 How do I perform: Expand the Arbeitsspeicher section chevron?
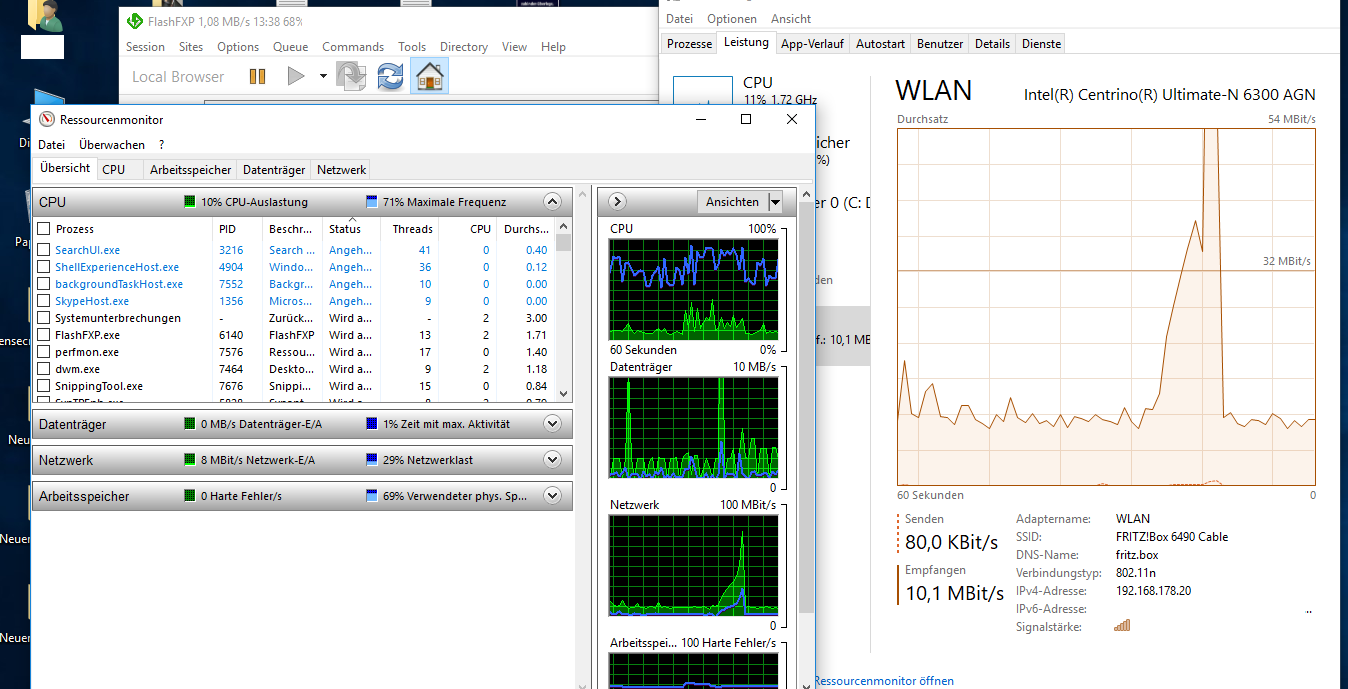click(x=552, y=496)
